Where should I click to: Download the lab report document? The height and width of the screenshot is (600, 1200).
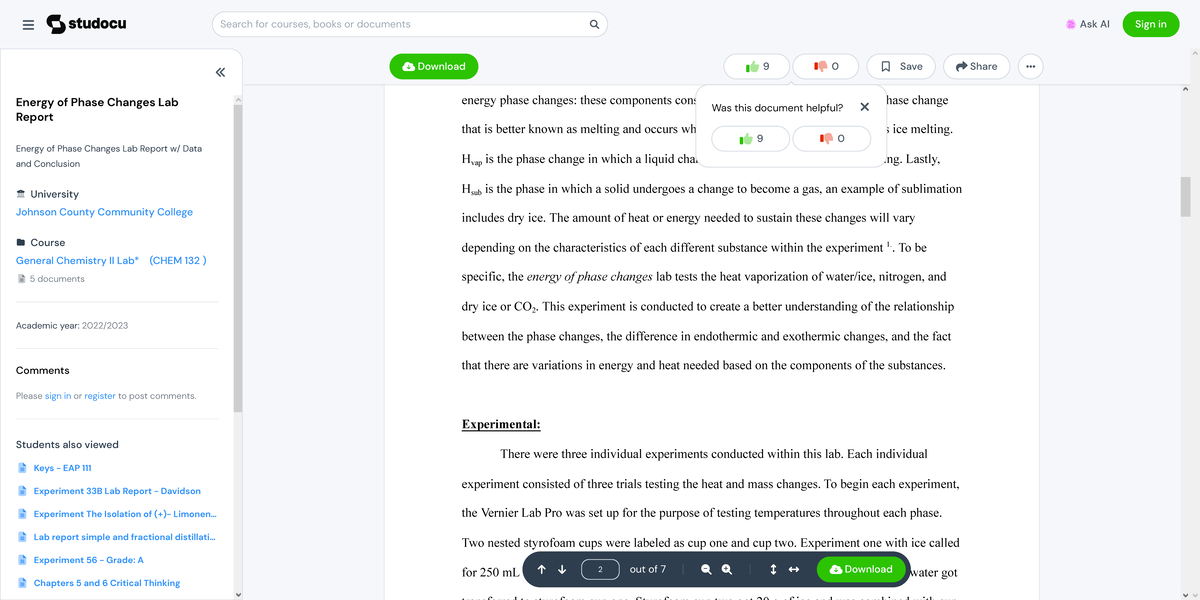click(433, 66)
